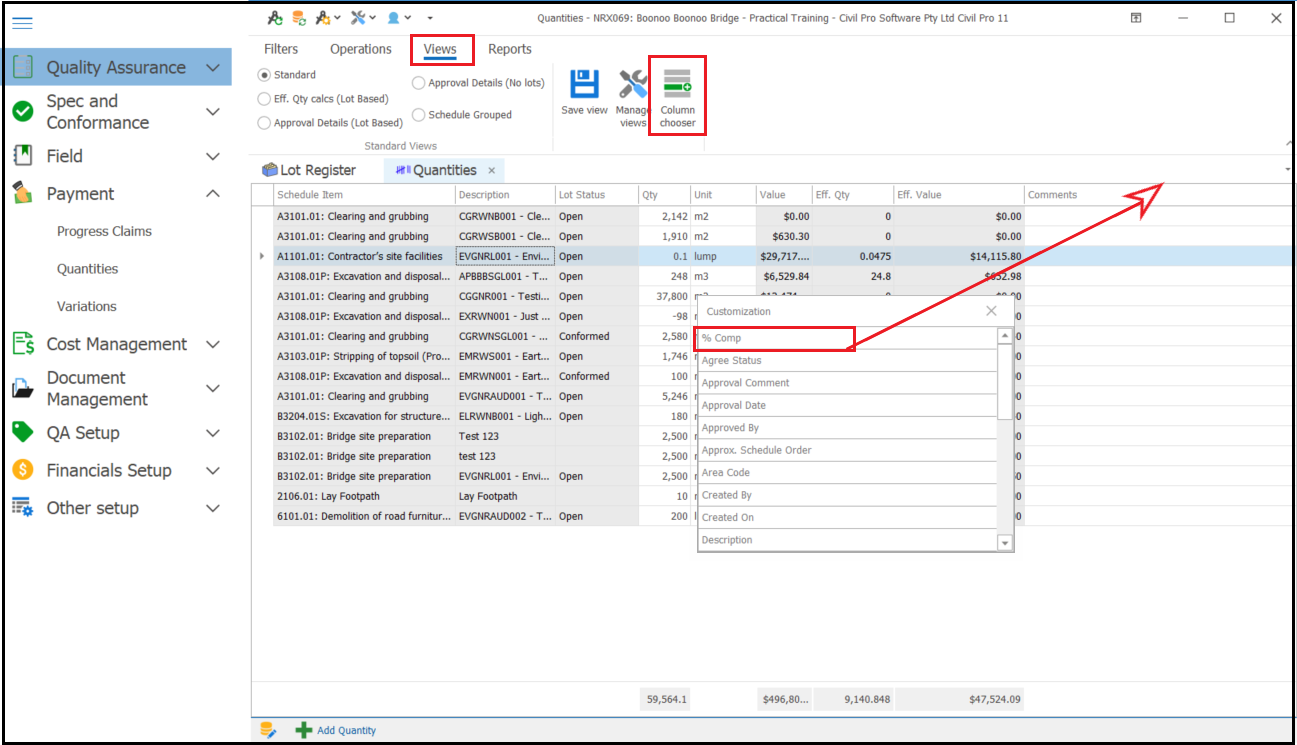
Task: Click the Cost Management icon in sidebar
Action: (23, 344)
